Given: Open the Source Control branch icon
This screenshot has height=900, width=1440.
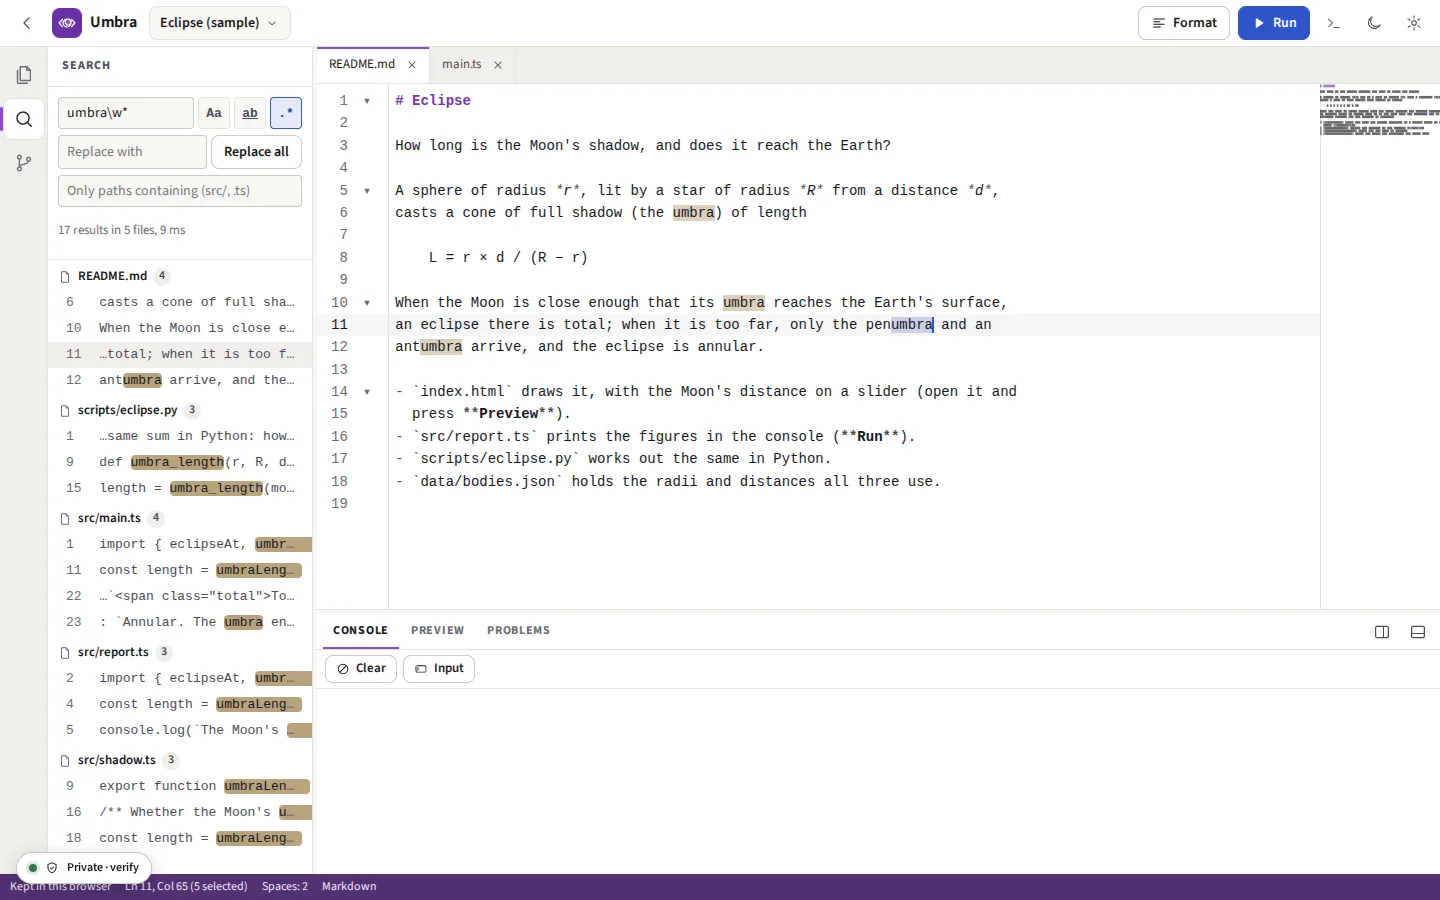Looking at the screenshot, I should pos(24,163).
